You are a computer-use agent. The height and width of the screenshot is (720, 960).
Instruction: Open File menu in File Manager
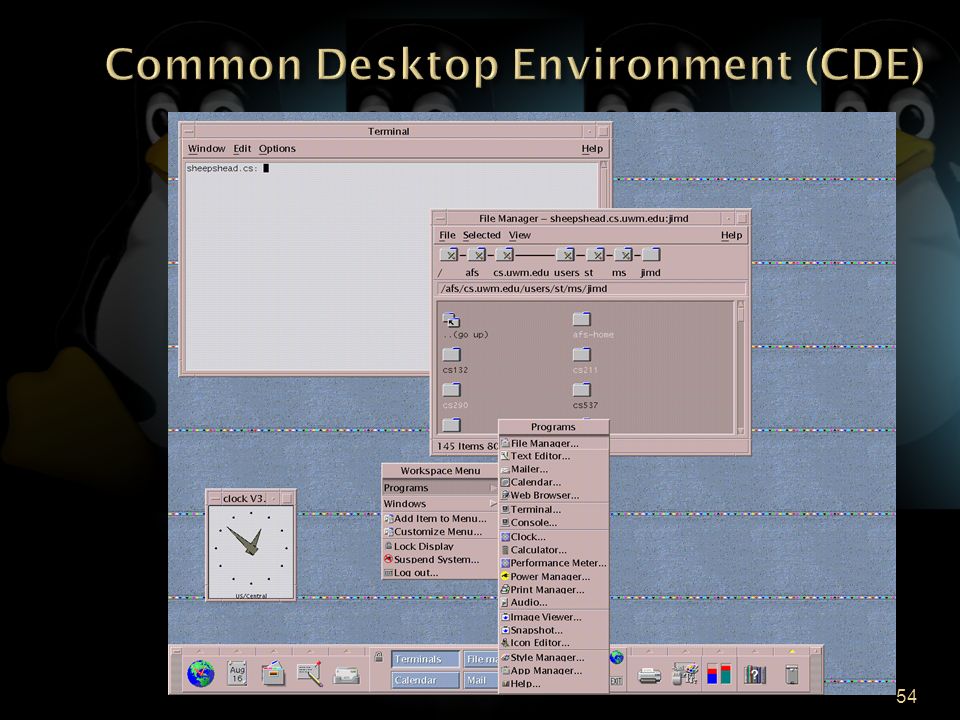447,235
